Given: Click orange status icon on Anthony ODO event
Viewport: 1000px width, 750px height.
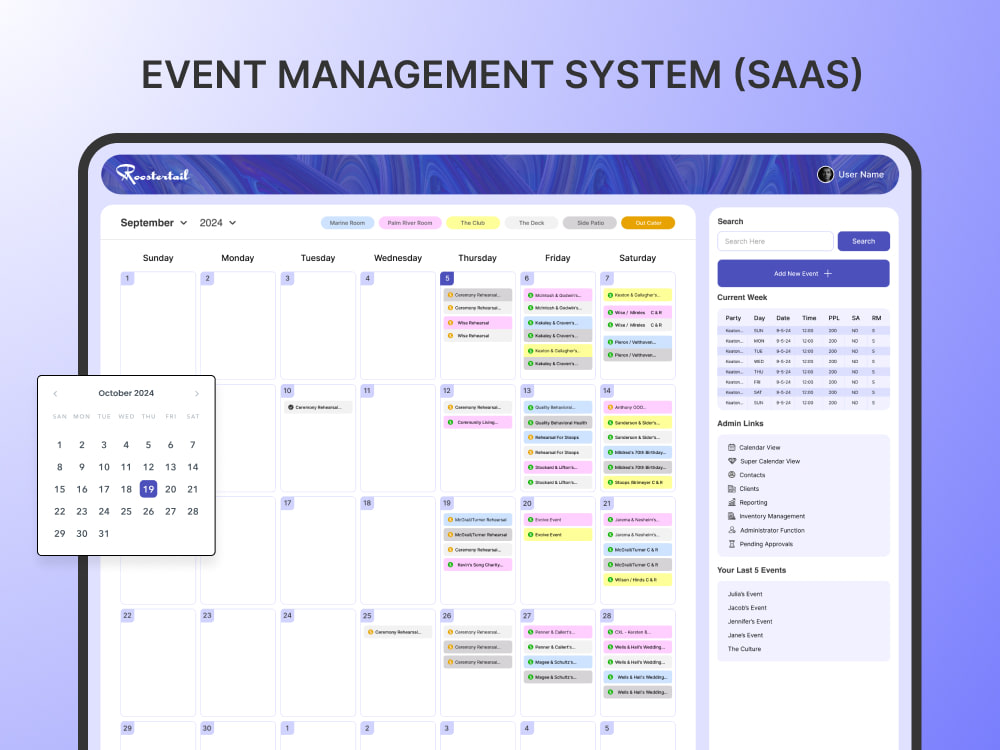Looking at the screenshot, I should pos(610,407).
